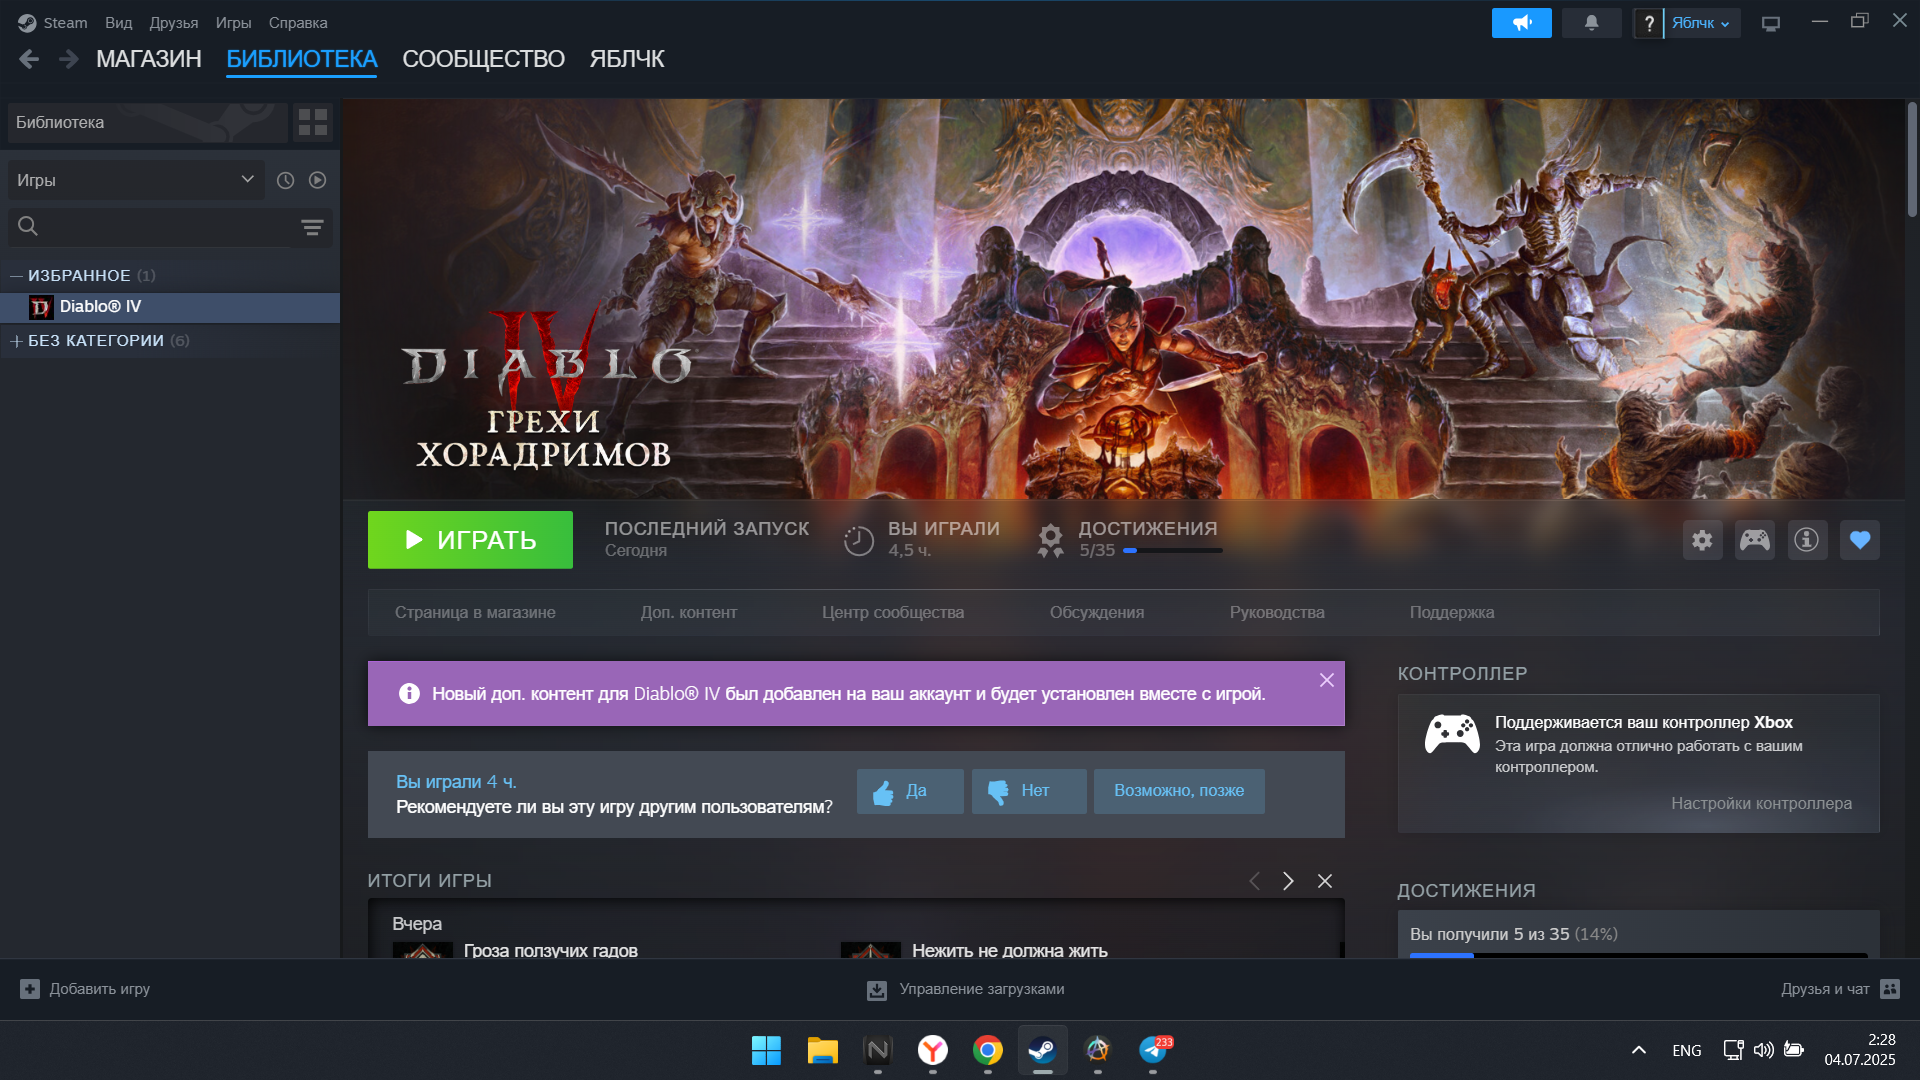Recommend the game with Да
The width and height of the screenshot is (1920, 1080).
pyautogui.click(x=910, y=791)
